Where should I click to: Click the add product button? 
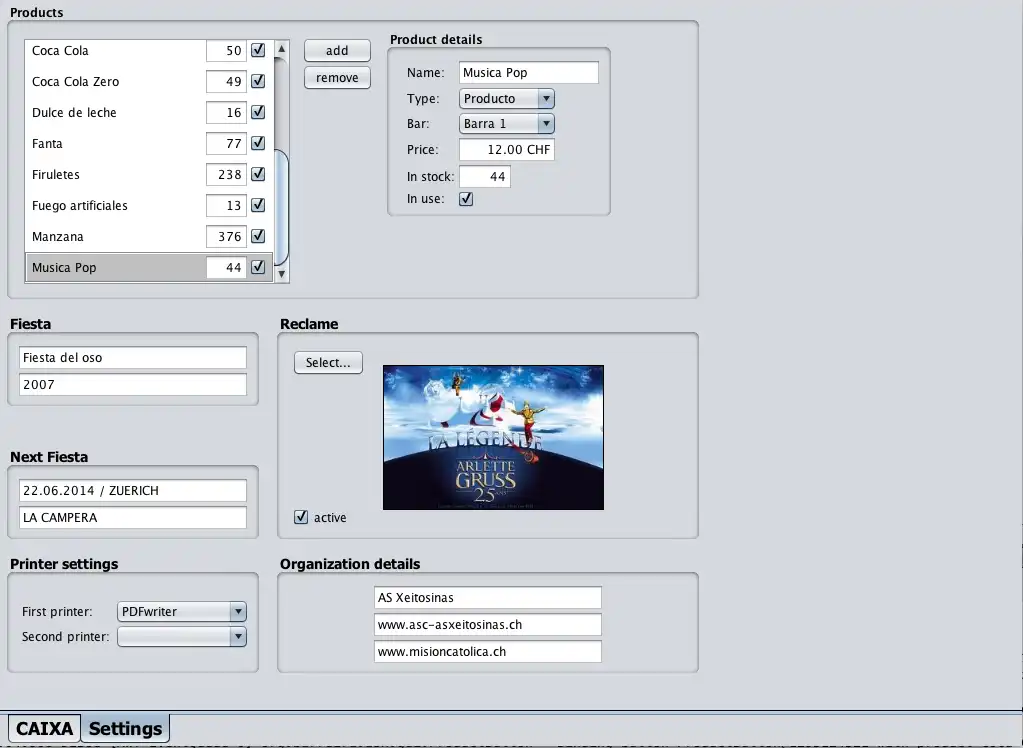tap(337, 50)
